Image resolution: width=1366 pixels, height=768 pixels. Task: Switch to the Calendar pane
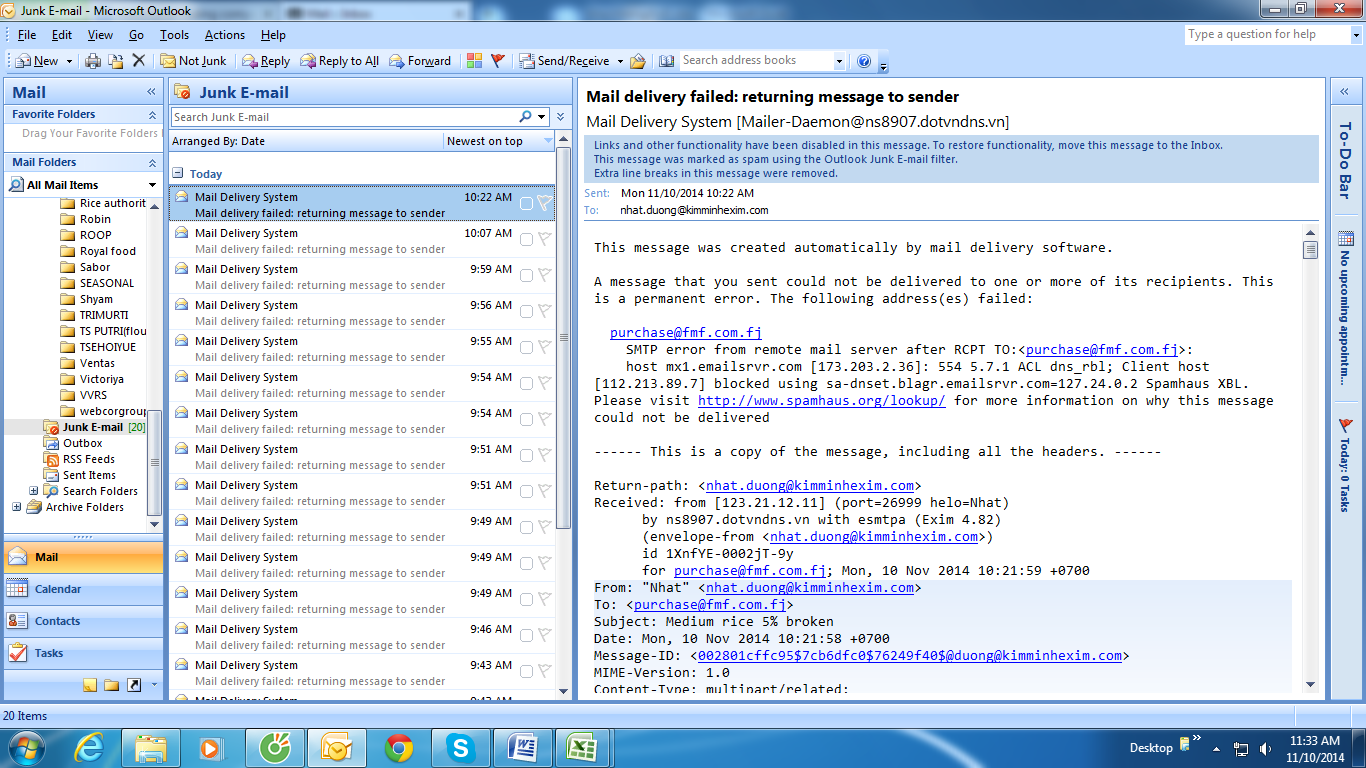pyautogui.click(x=83, y=589)
